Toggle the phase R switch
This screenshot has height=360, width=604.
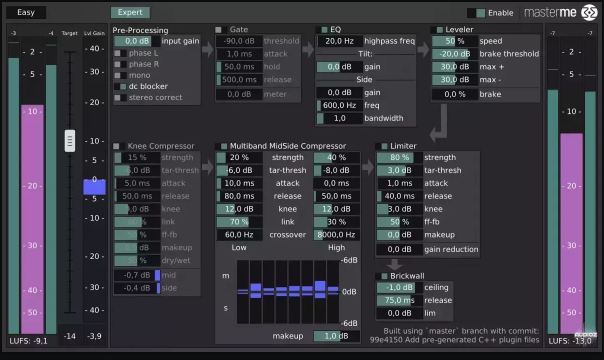(120, 64)
